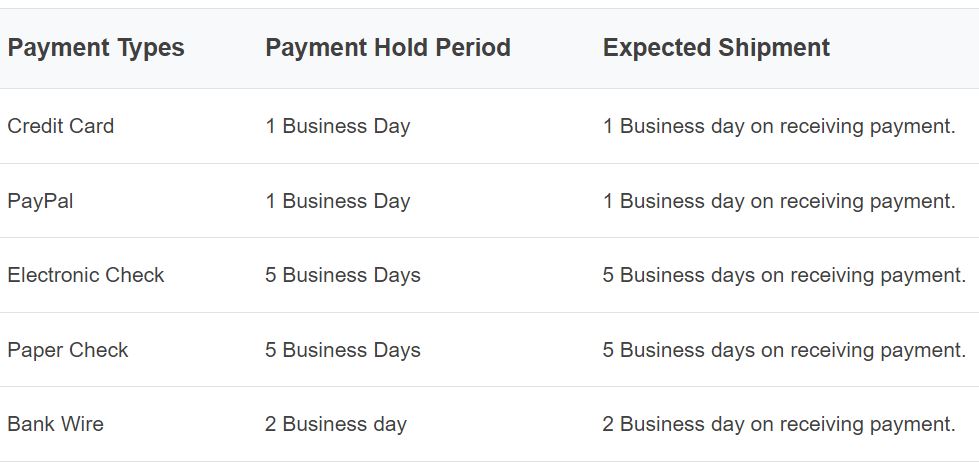Click the Payment Hold Period column header

[x=388, y=48]
